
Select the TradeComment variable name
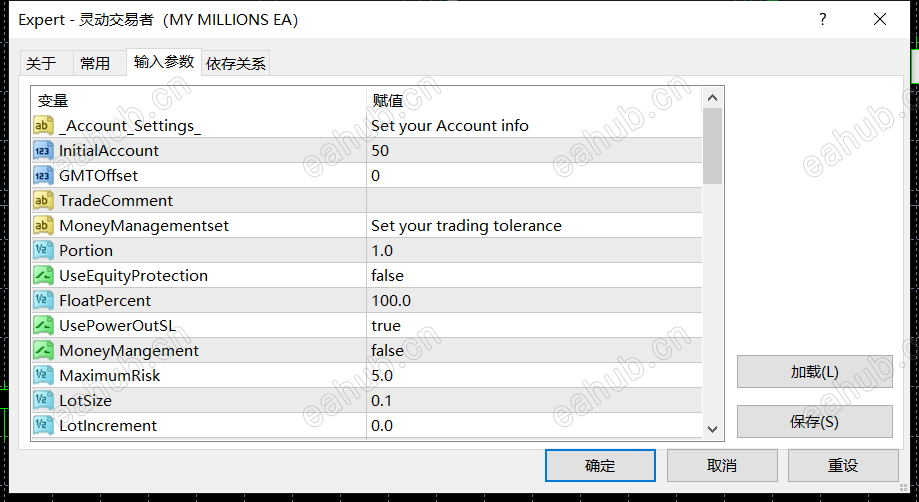116,201
